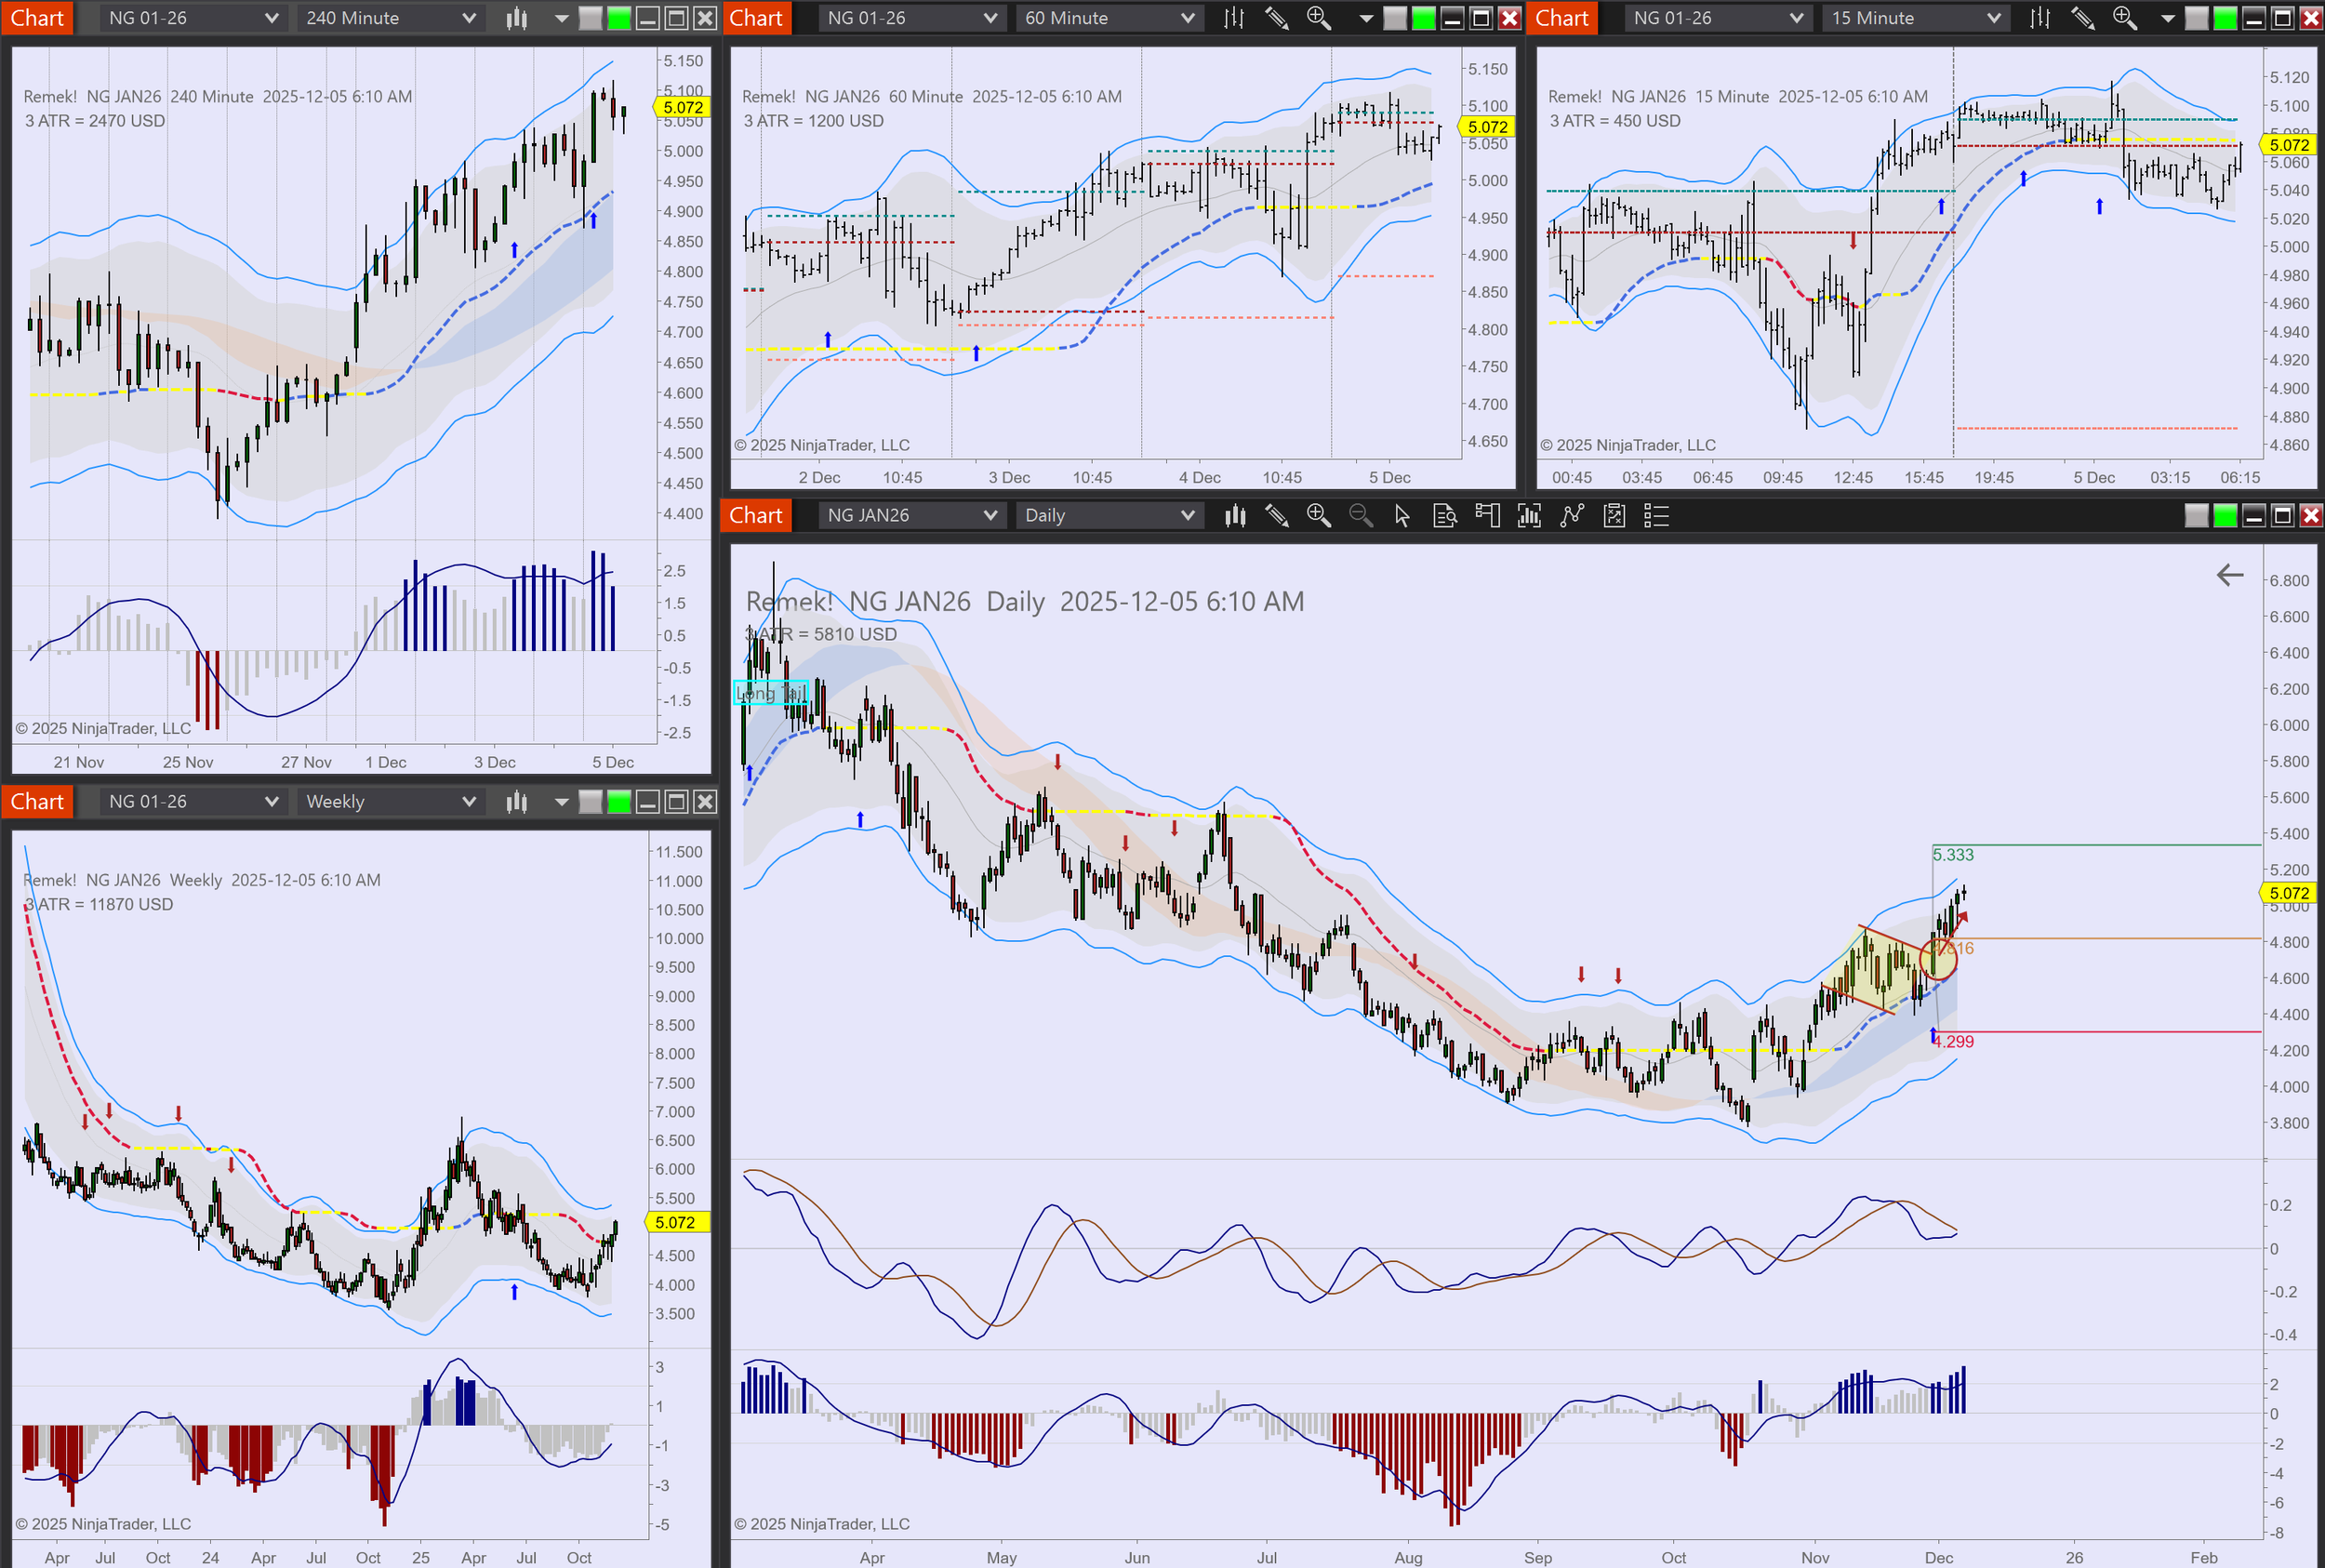Activate zoom-in magnifier in 60 Minute chart
Screen dimensions: 2325x1568
[1318, 18]
